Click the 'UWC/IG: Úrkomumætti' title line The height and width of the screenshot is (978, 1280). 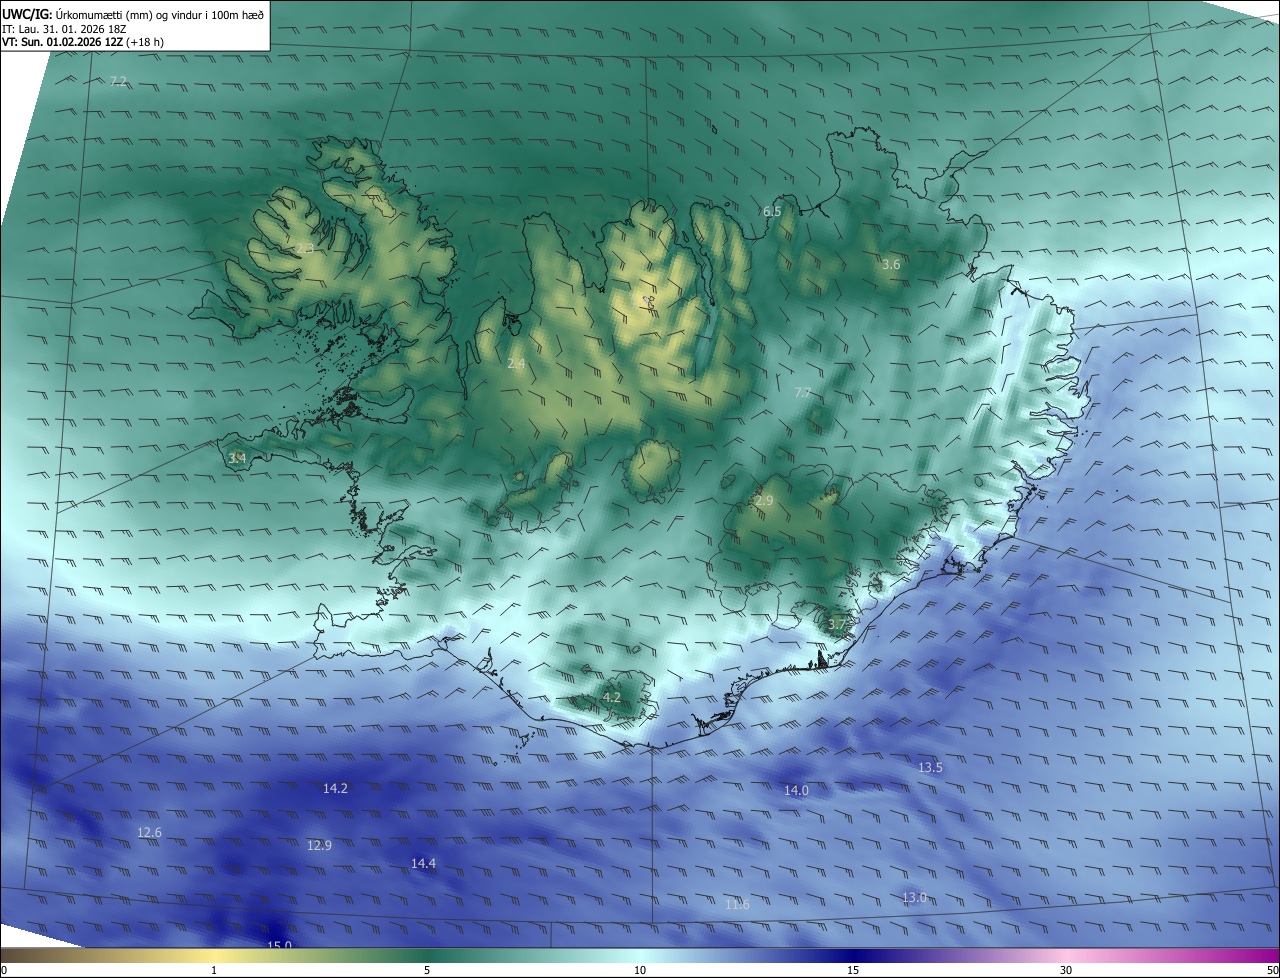[x=134, y=14]
